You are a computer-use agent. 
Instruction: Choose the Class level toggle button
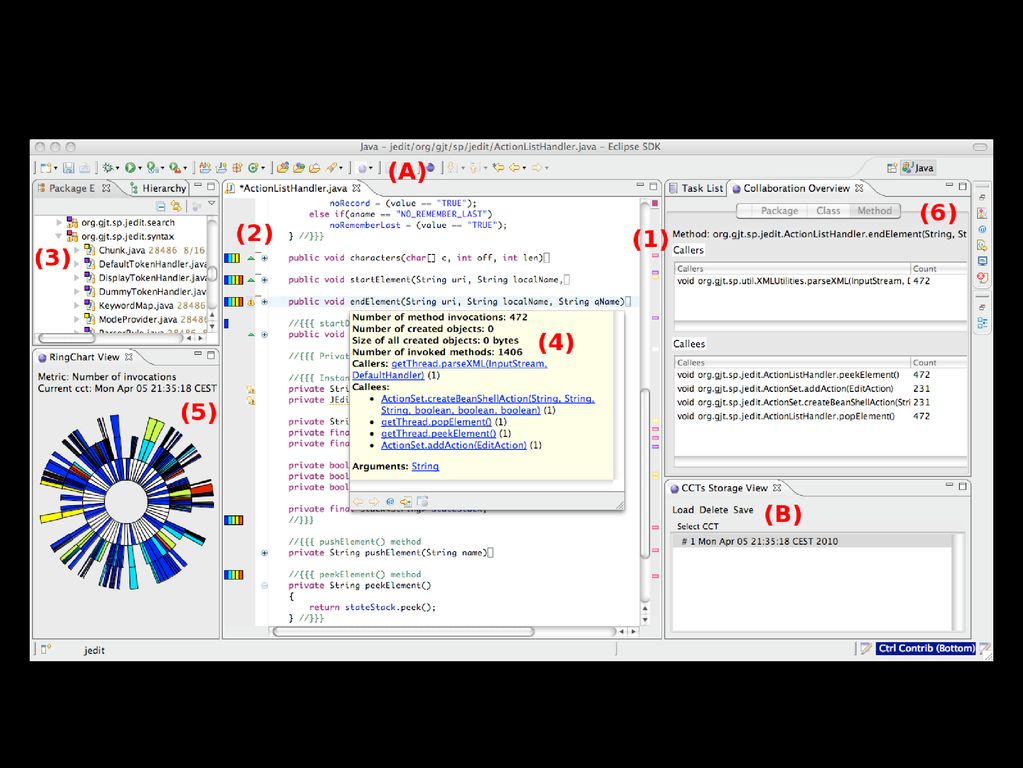[x=829, y=211]
